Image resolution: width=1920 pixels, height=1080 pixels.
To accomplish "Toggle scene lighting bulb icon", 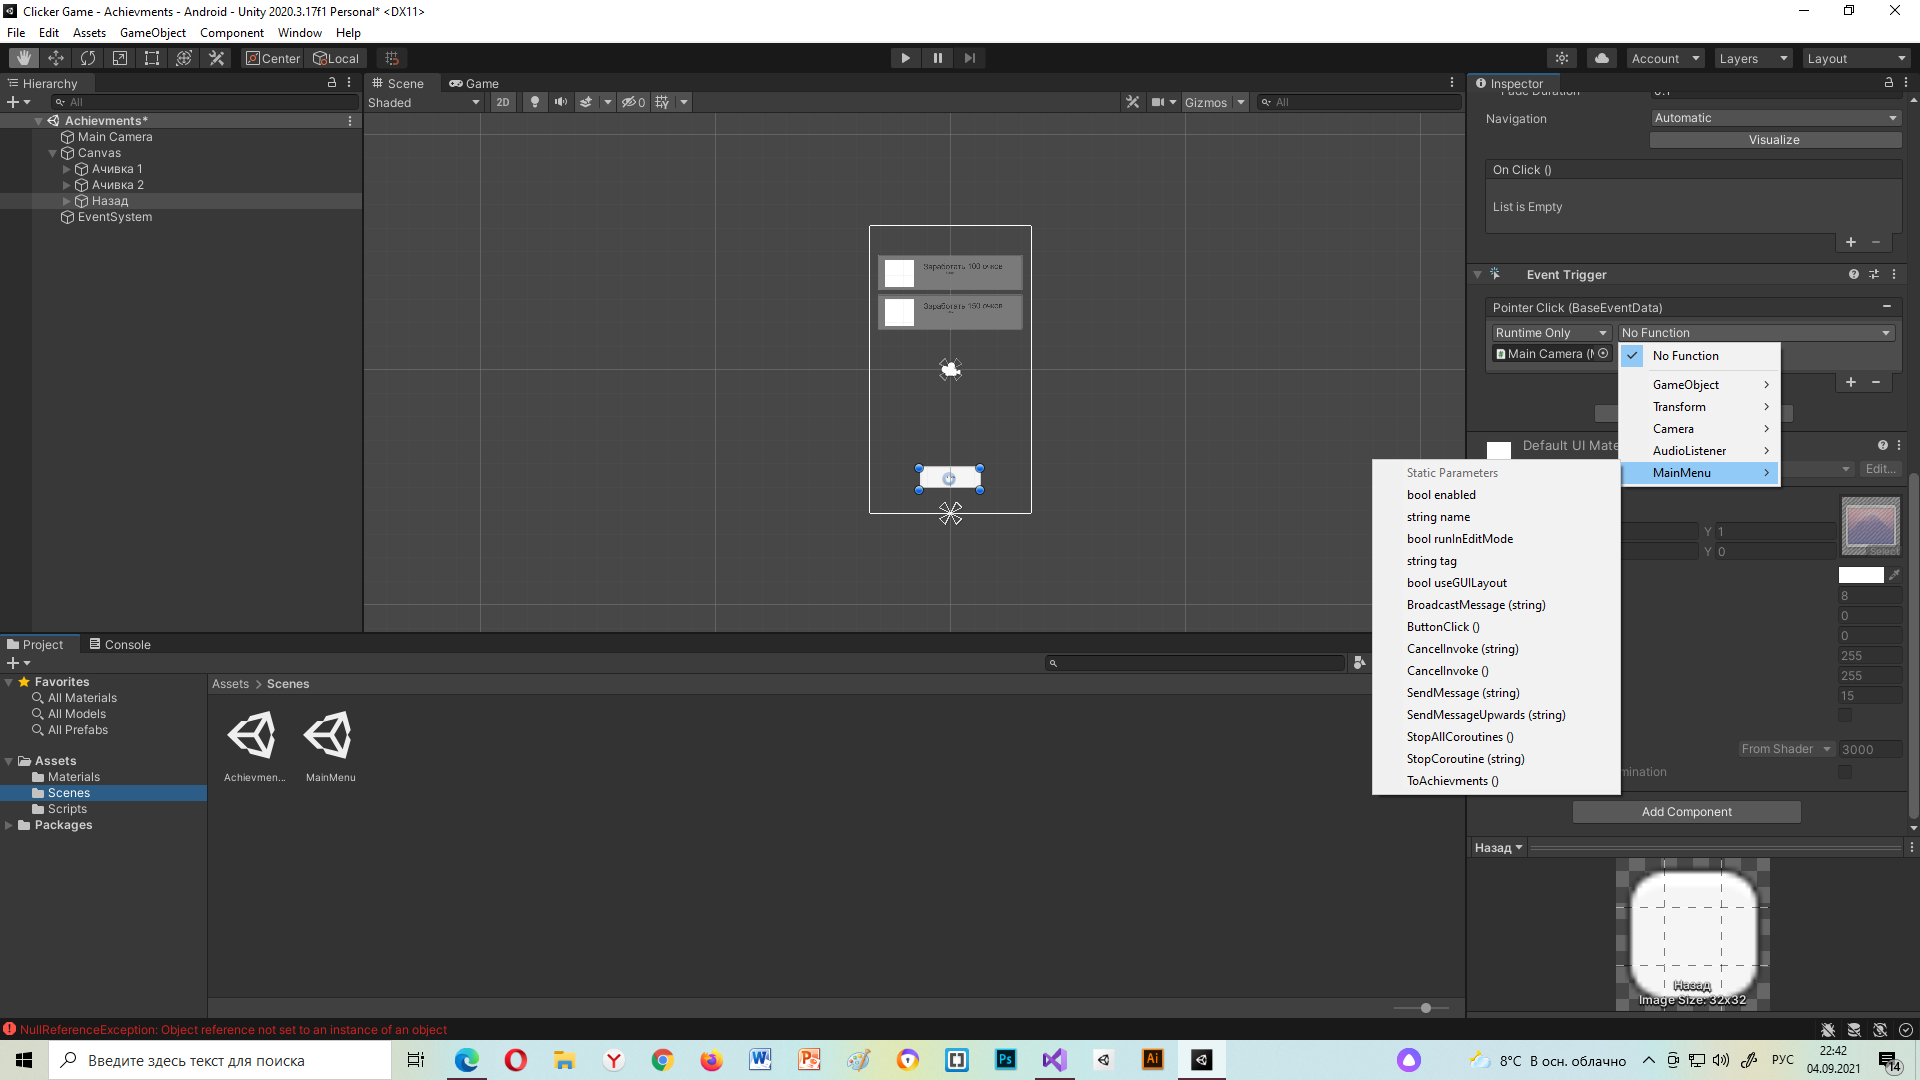I will click(x=535, y=102).
